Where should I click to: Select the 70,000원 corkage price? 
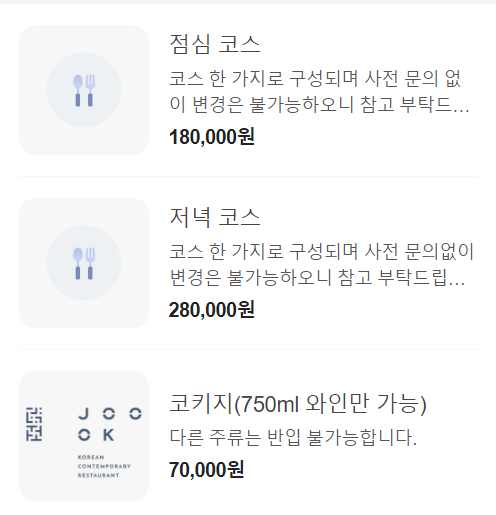click(207, 470)
